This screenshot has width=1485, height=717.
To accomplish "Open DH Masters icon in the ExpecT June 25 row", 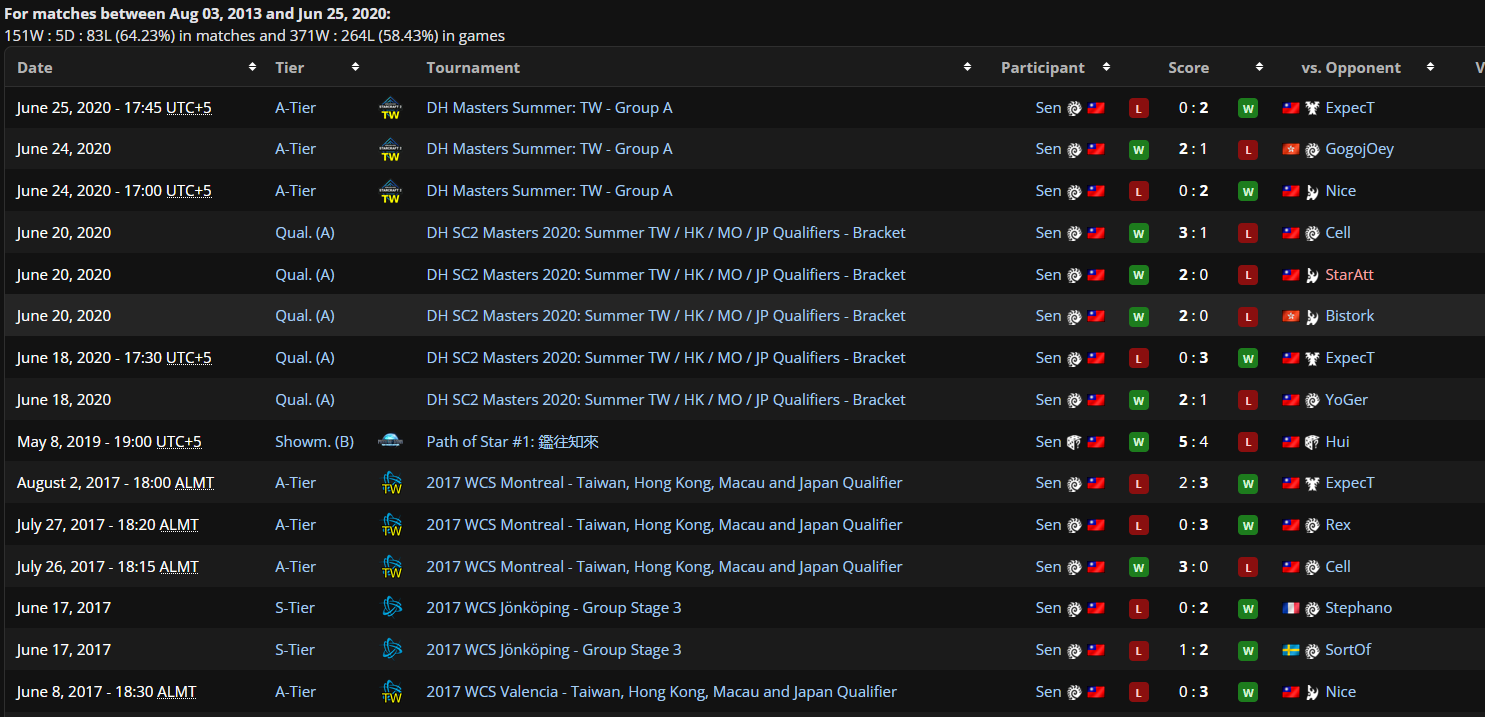I will (x=391, y=108).
